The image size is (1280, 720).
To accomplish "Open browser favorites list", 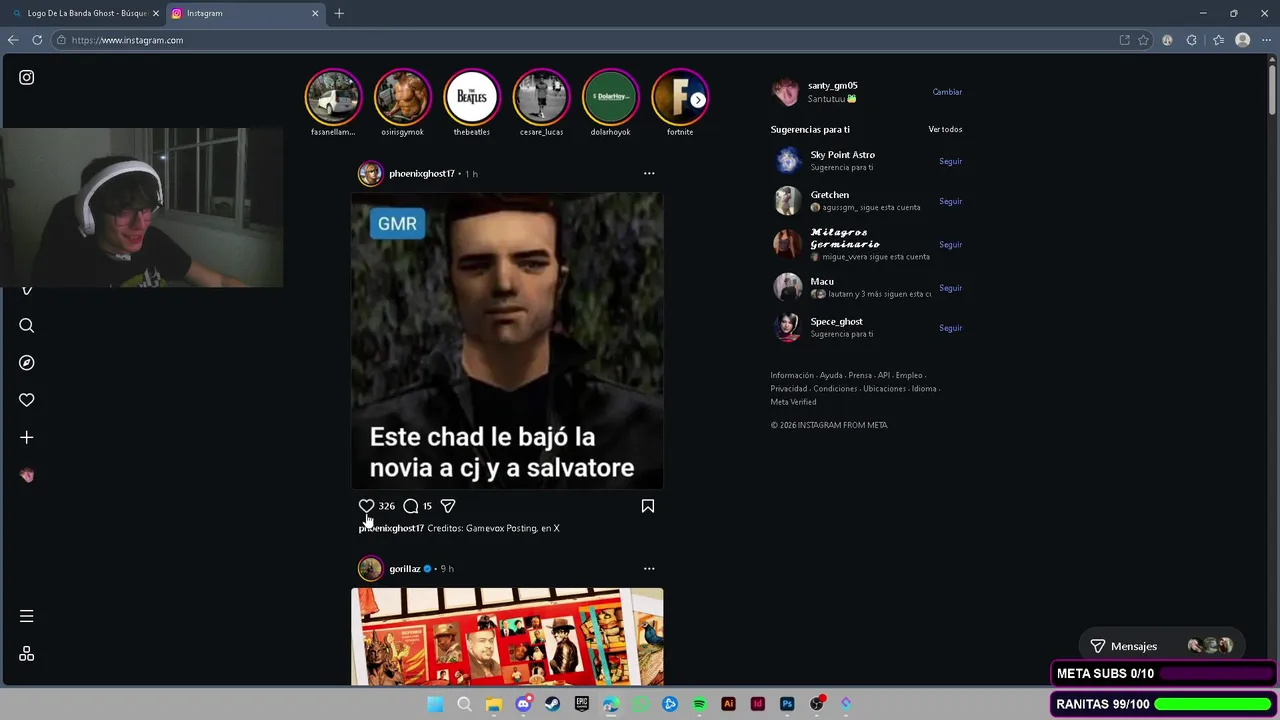I will 1218,40.
